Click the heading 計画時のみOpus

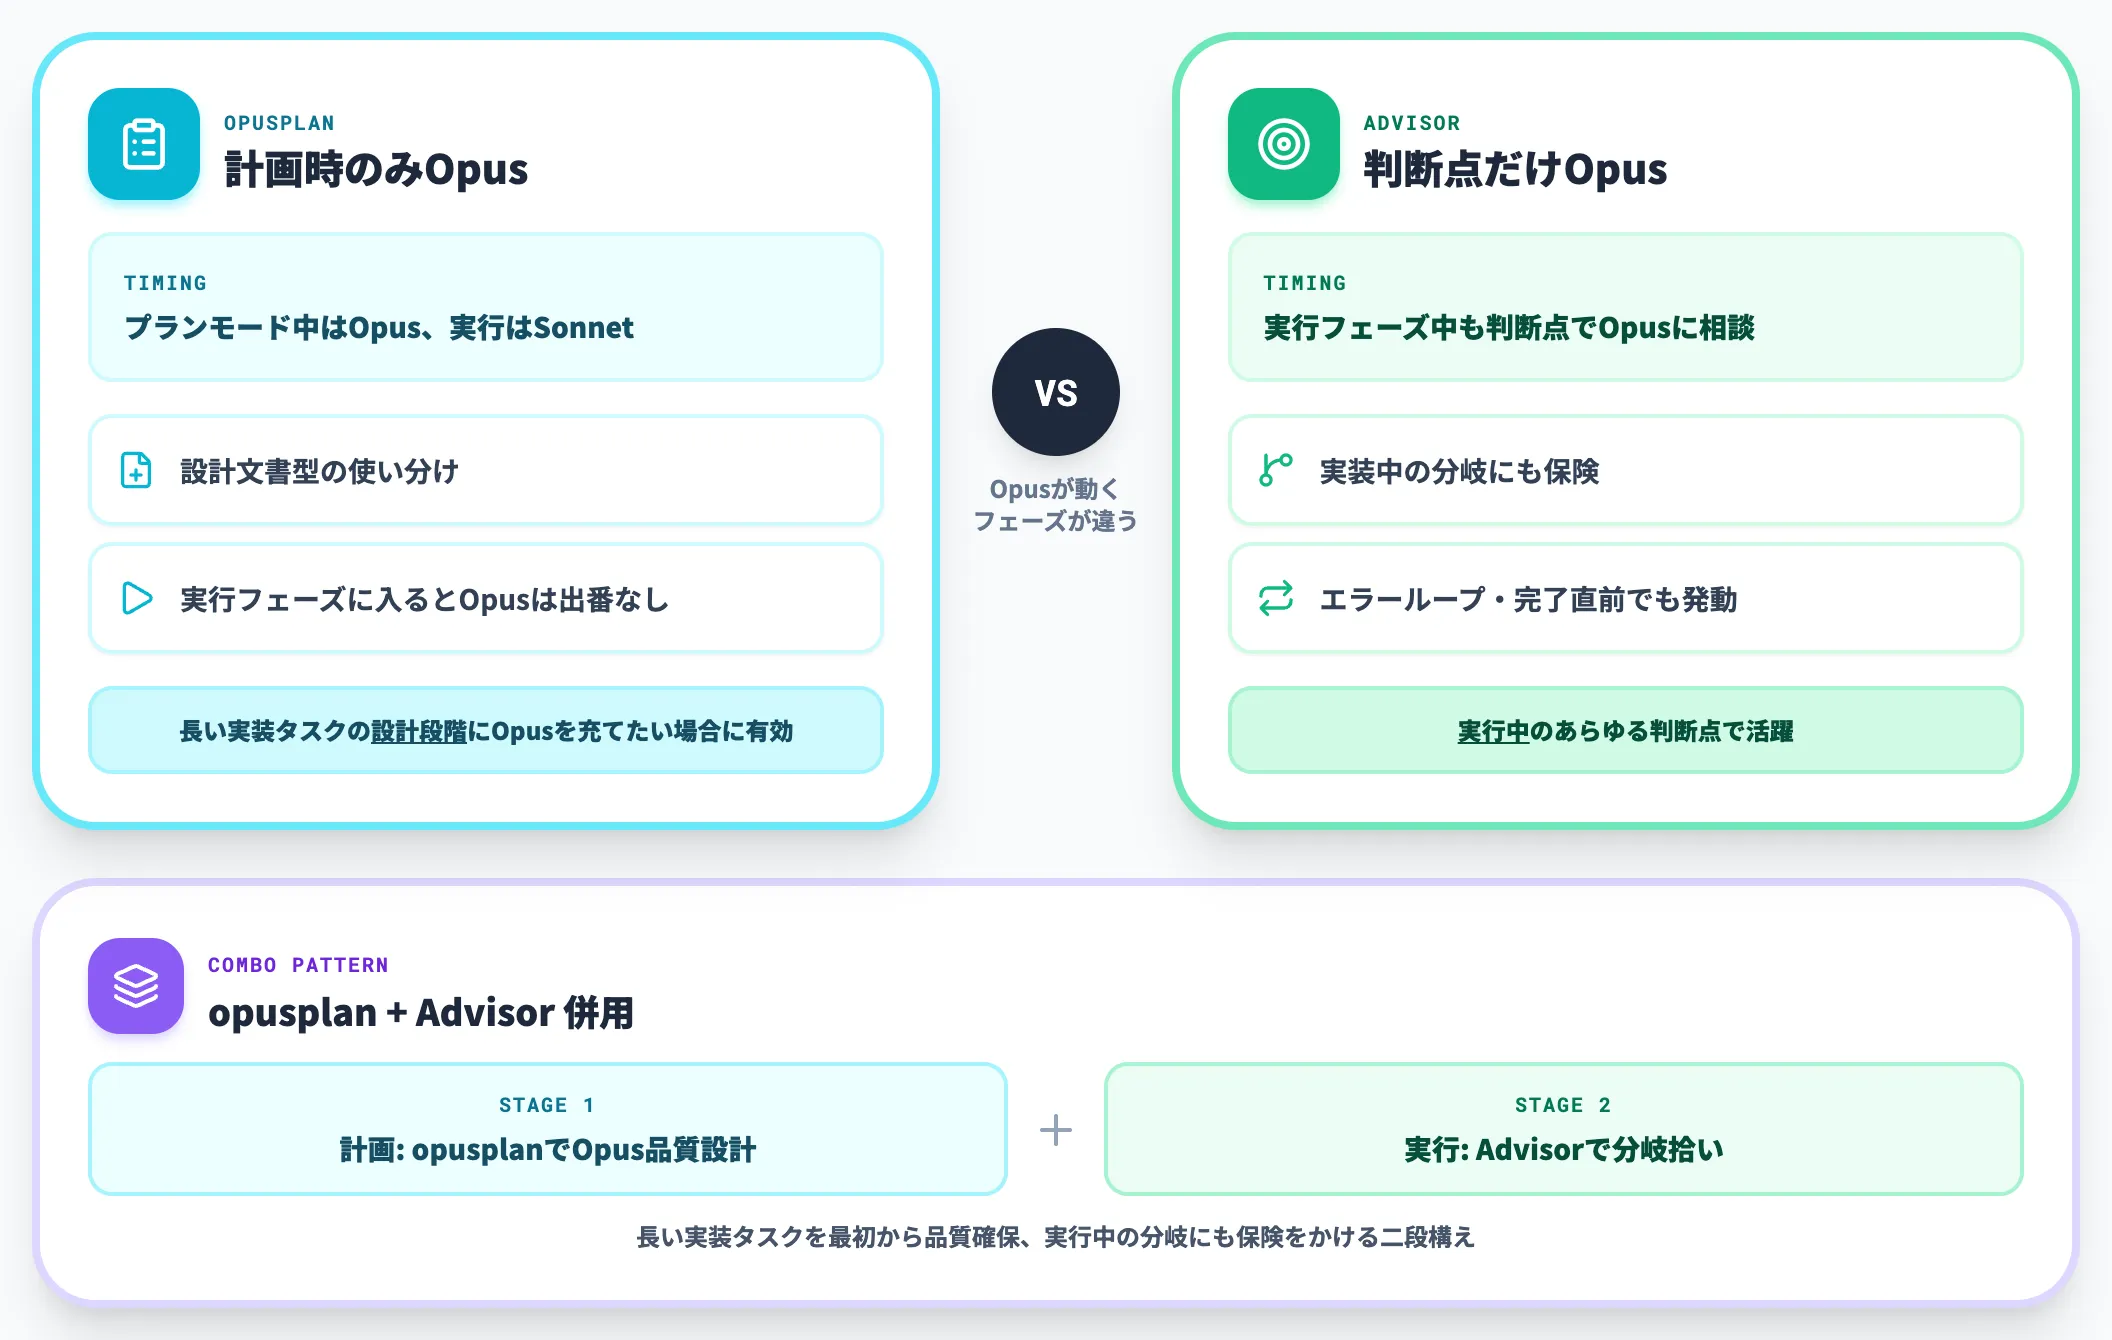click(376, 169)
